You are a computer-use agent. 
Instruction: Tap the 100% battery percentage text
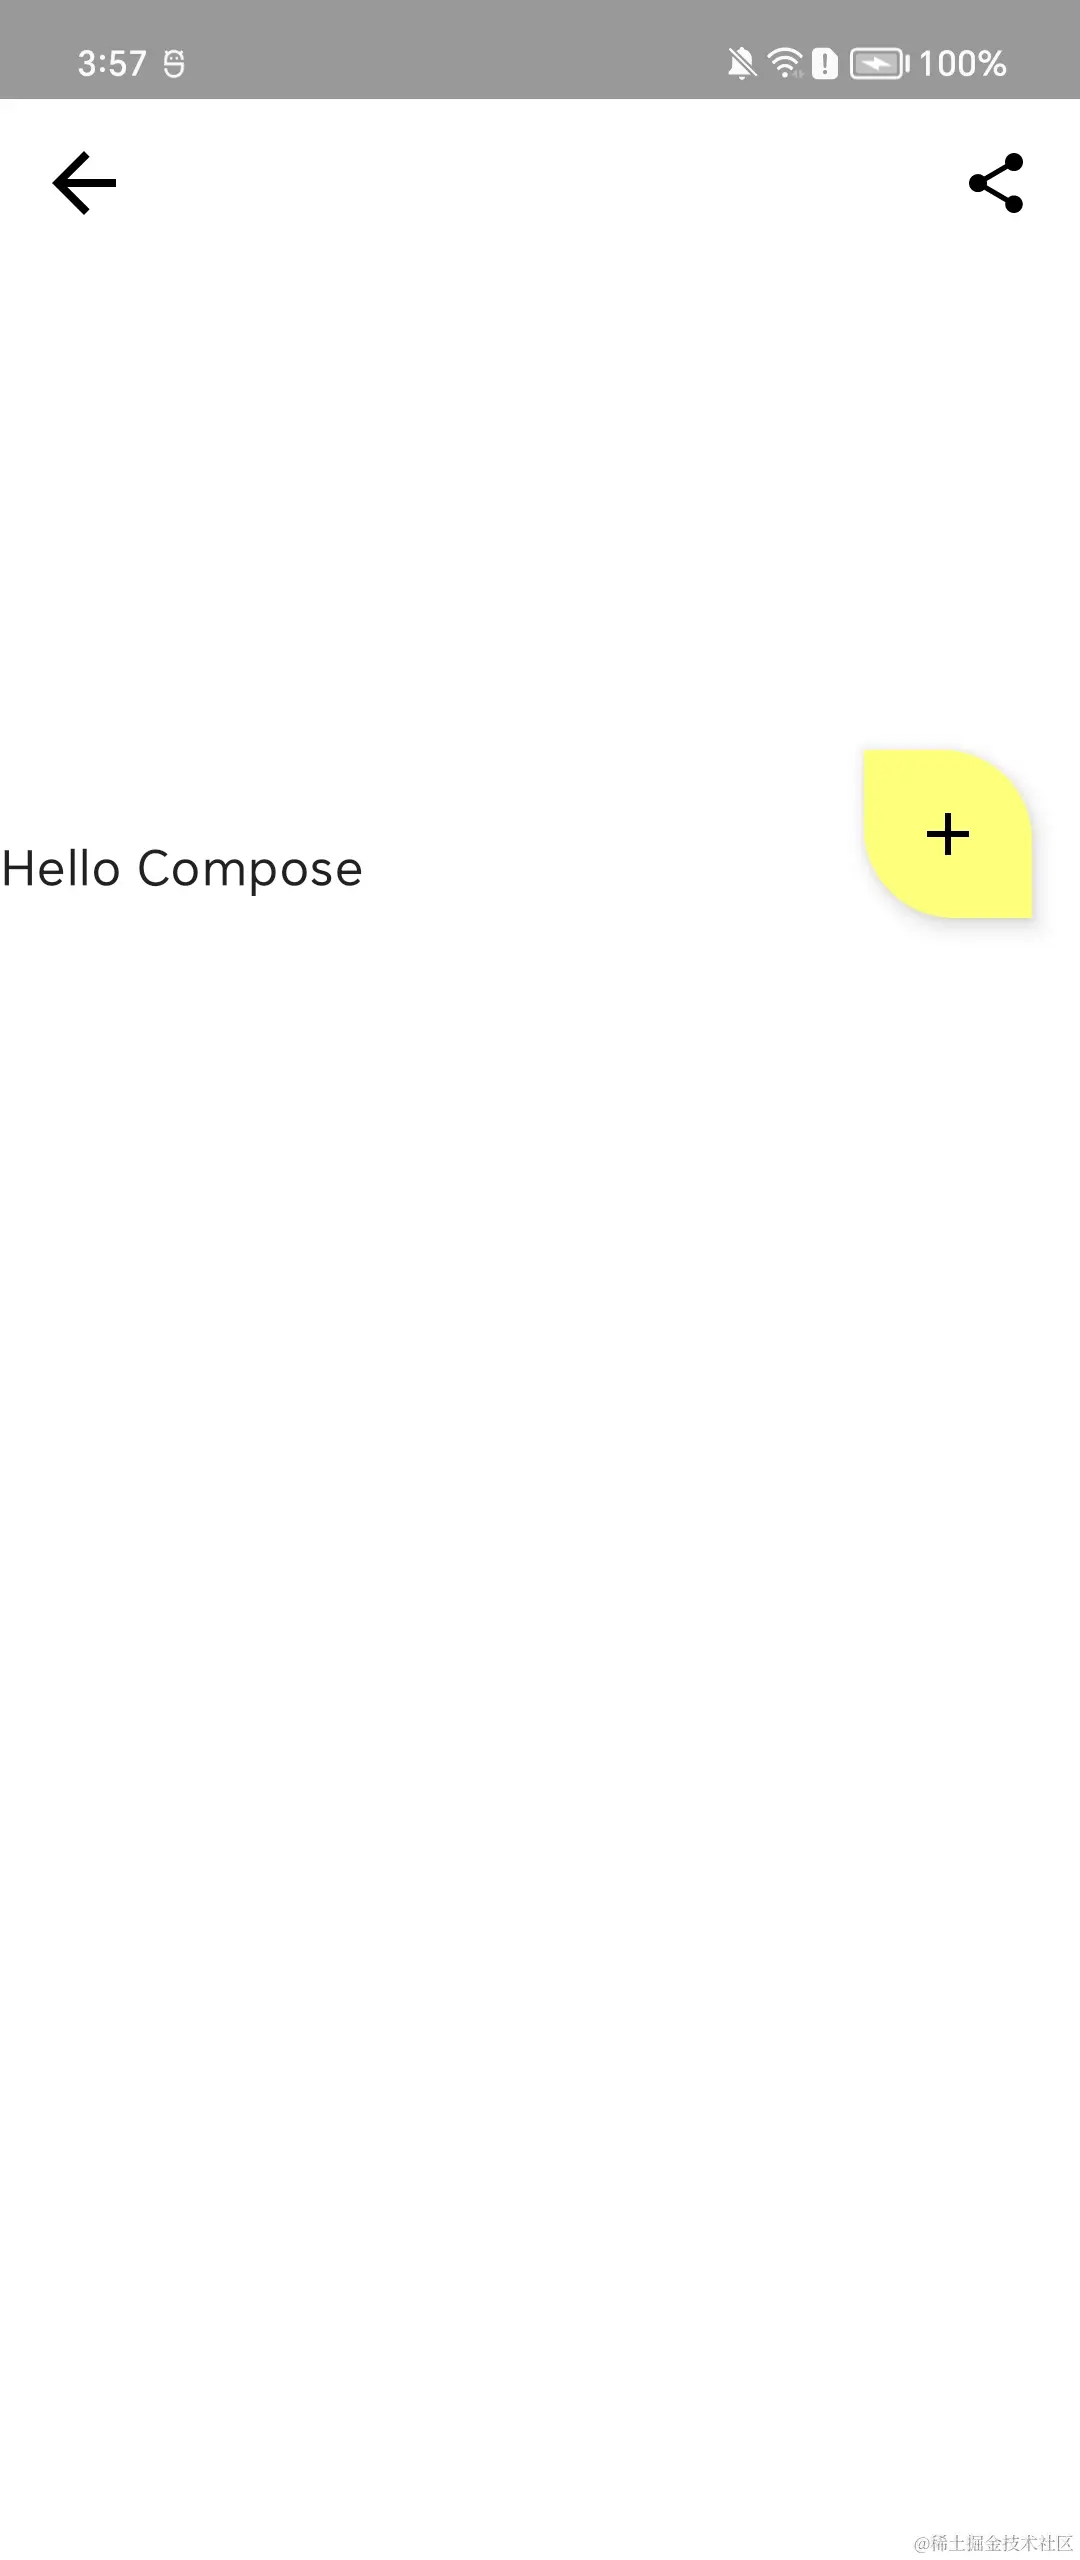click(962, 64)
